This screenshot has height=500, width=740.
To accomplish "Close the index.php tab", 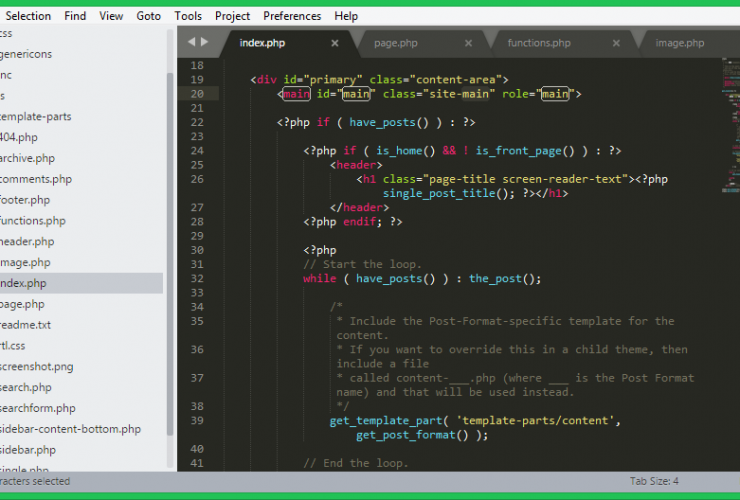I will 335,43.
